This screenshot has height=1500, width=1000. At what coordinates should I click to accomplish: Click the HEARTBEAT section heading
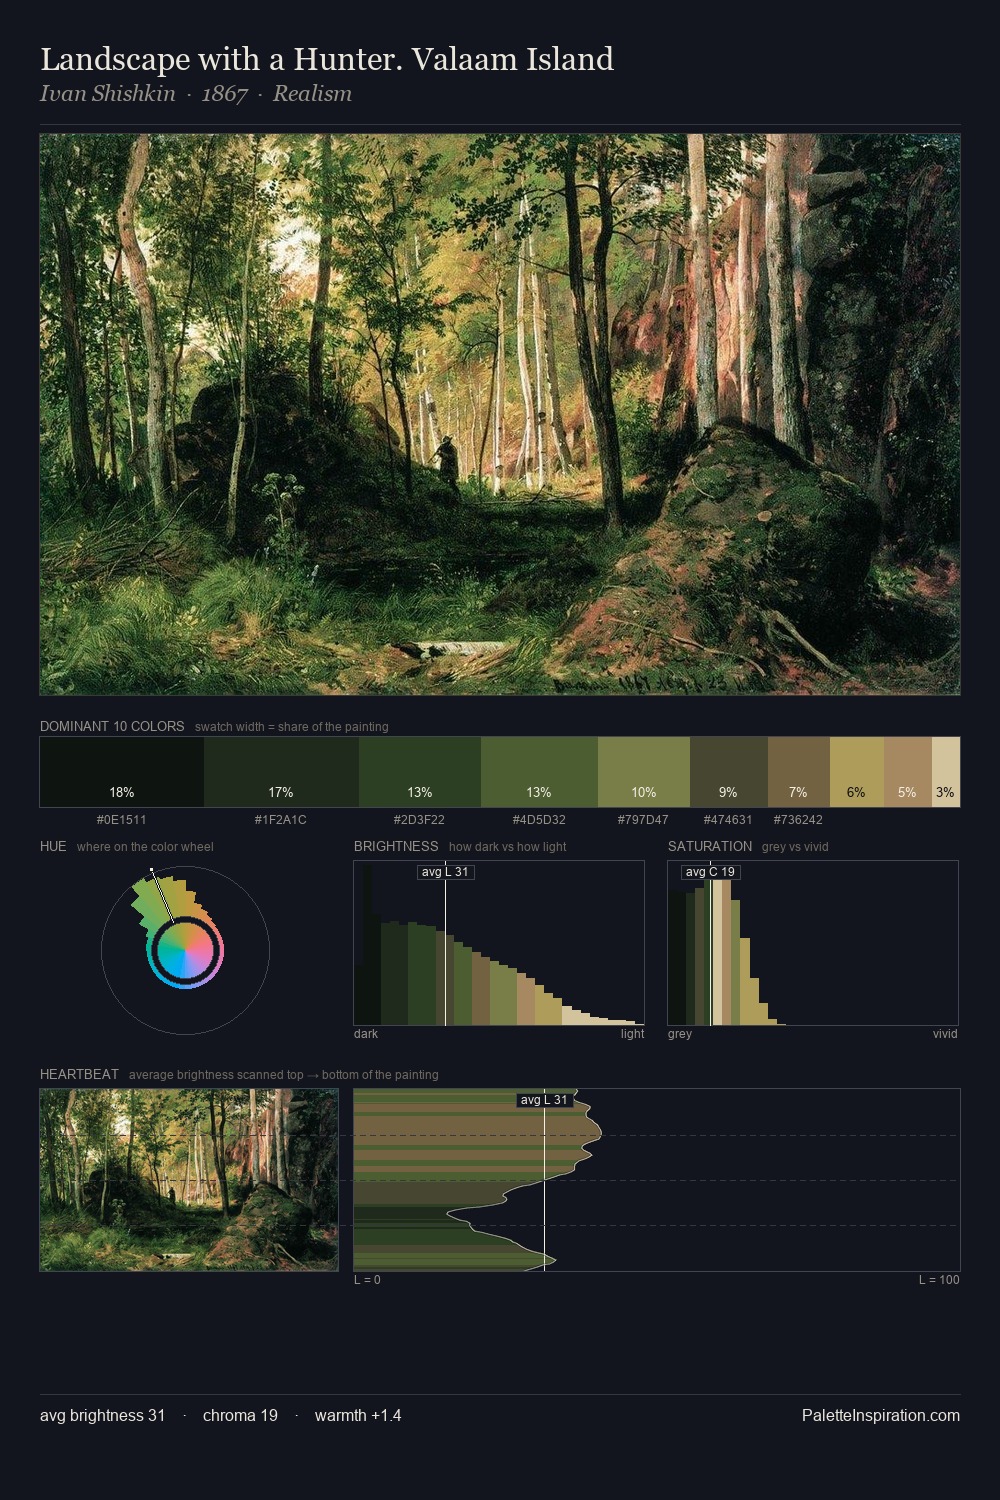(x=79, y=1075)
